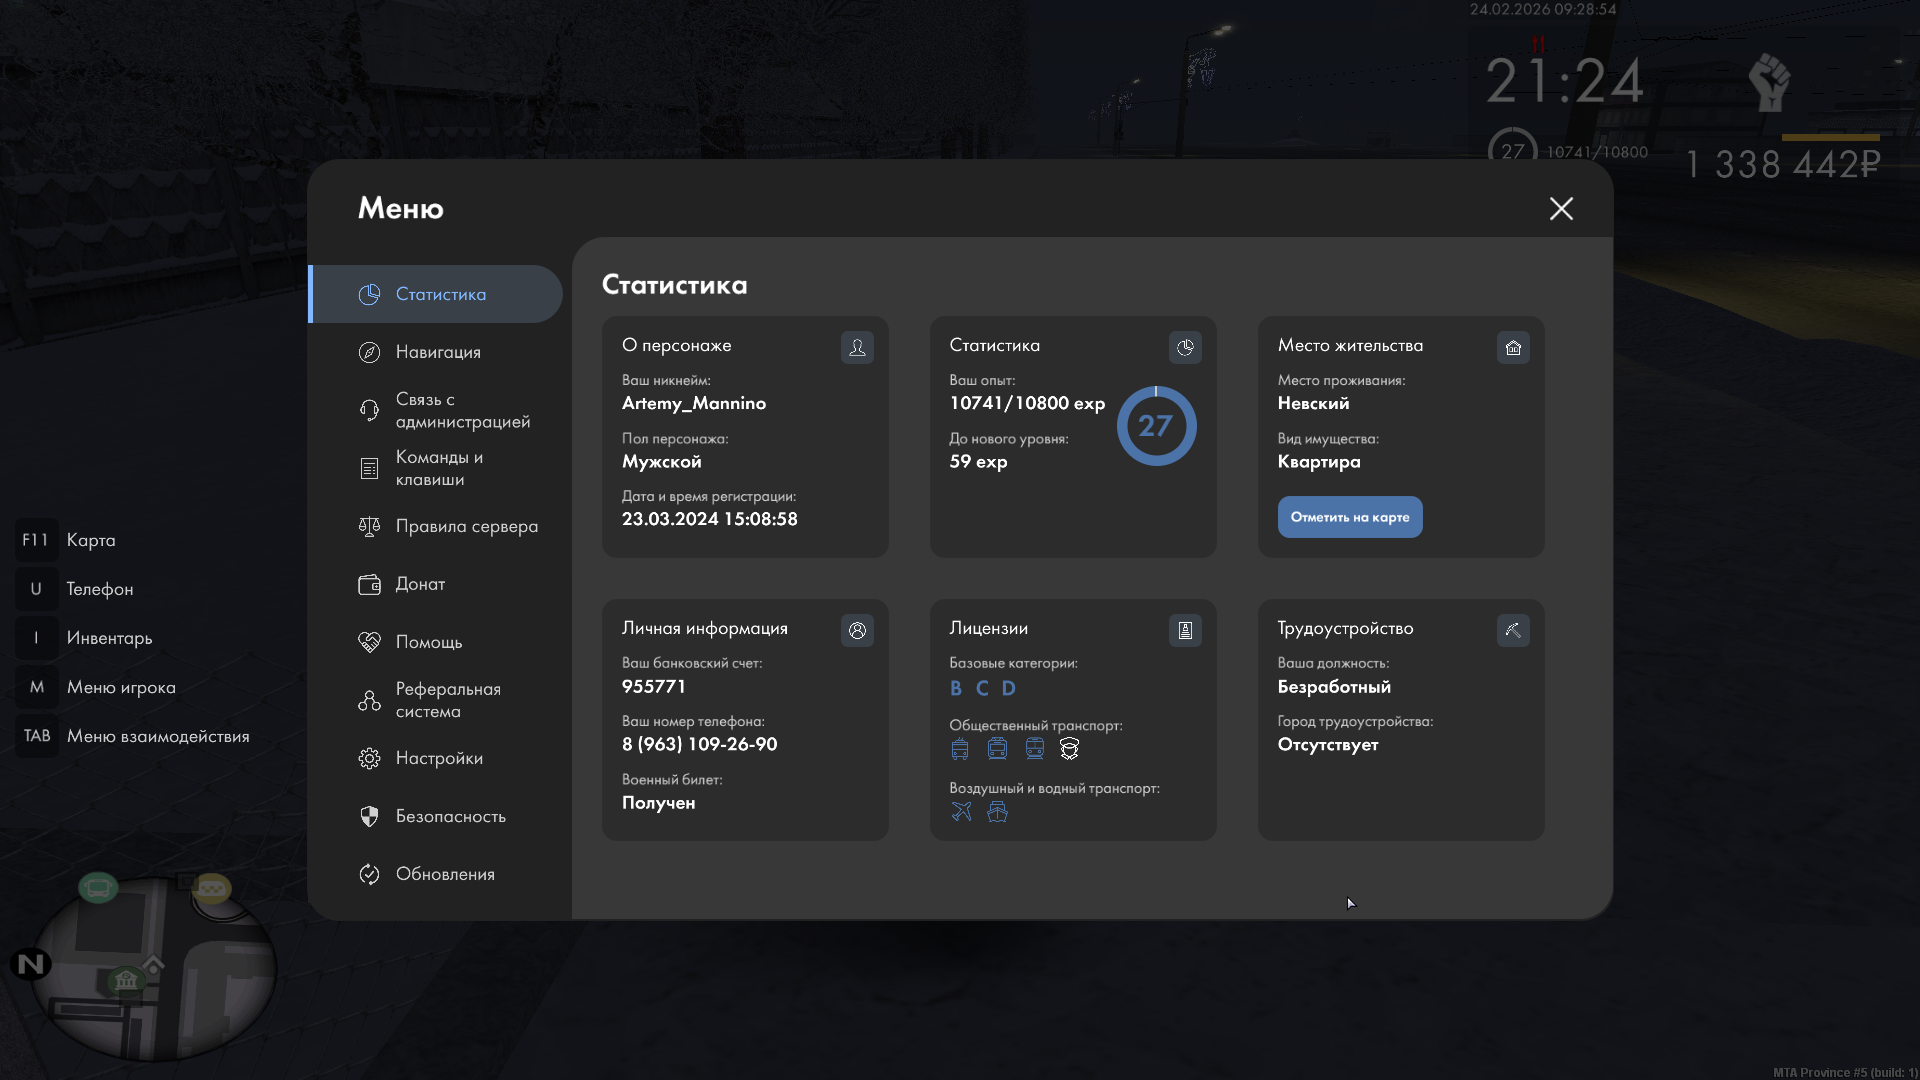The height and width of the screenshot is (1080, 1920).
Task: Open Настройки in the sidebar
Action: (437, 758)
